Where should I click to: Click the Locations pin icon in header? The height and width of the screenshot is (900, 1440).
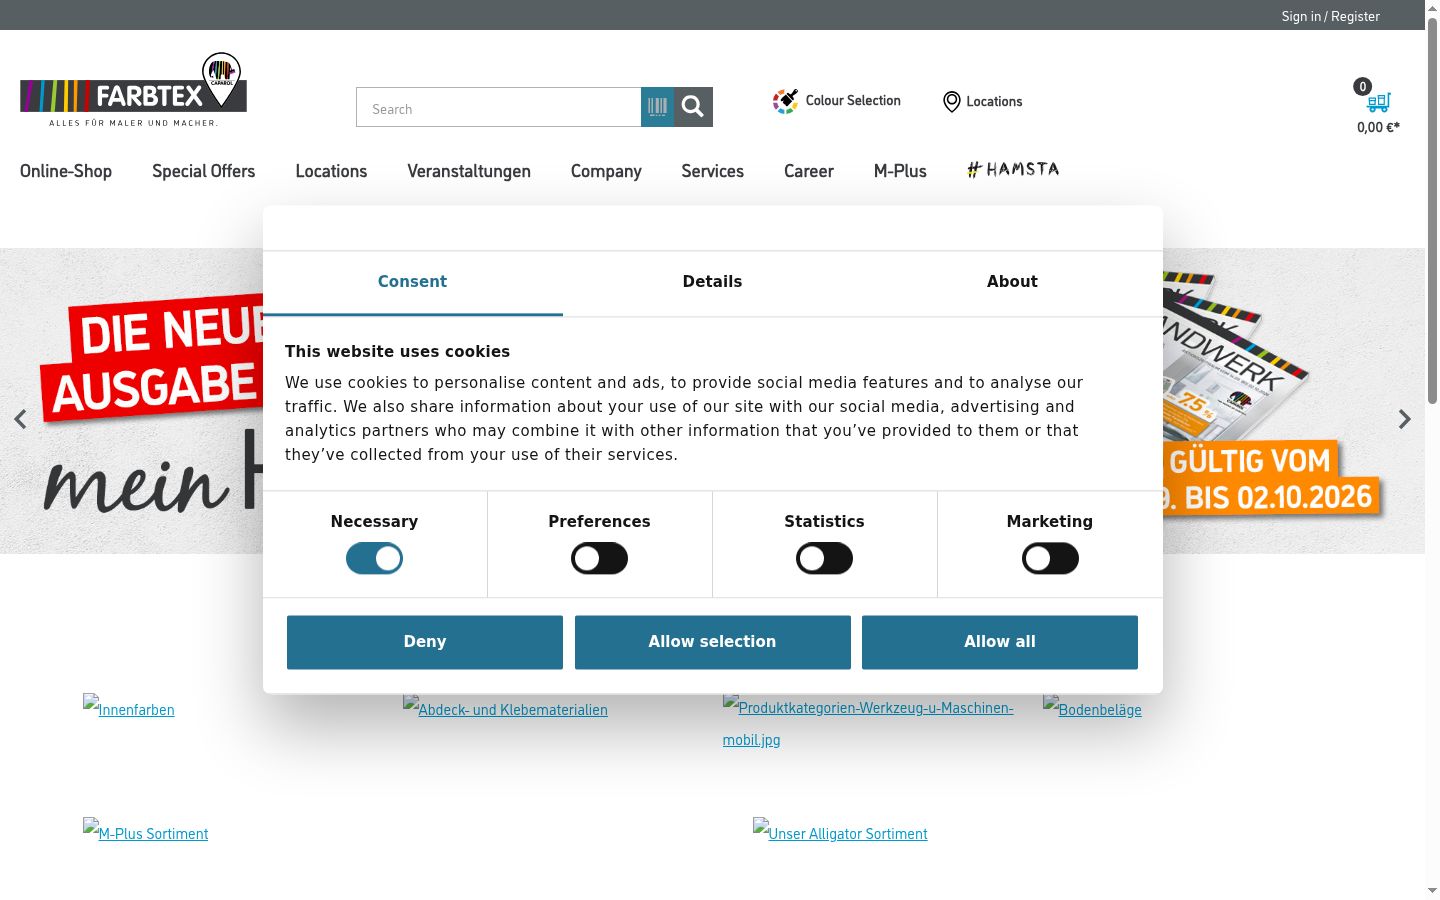[x=952, y=102]
